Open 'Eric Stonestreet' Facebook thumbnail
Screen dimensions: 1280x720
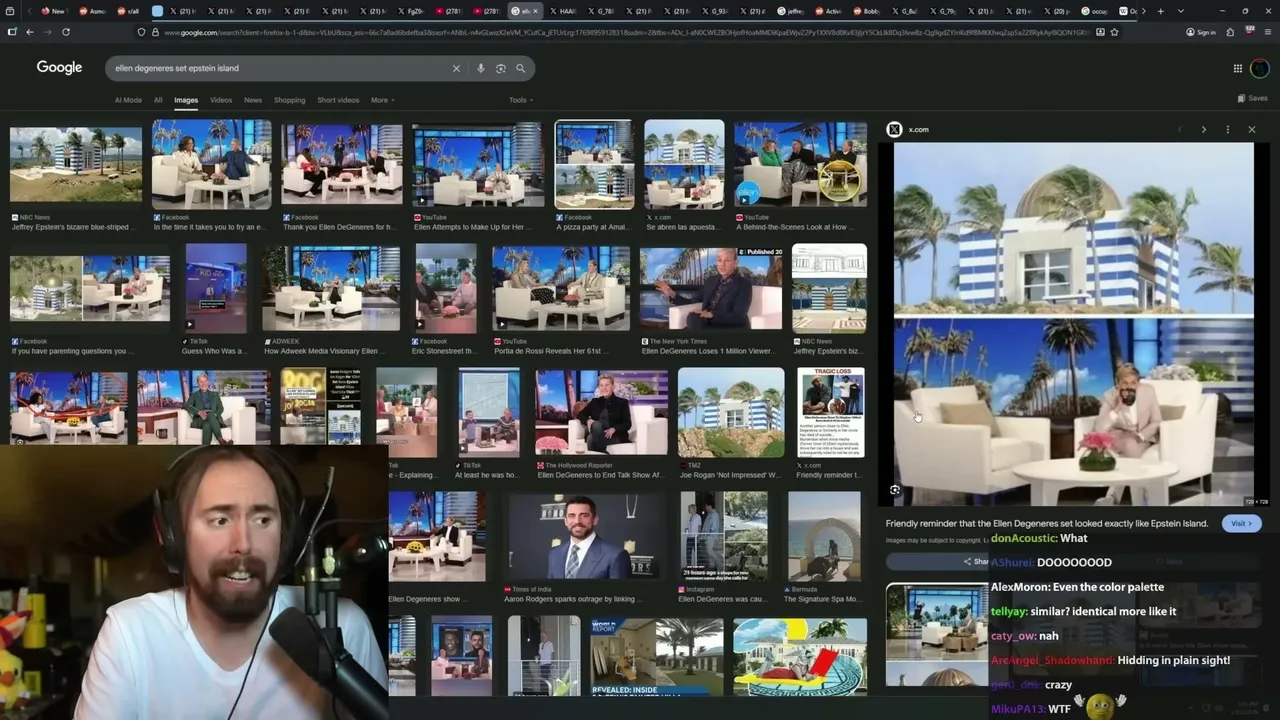coord(446,288)
